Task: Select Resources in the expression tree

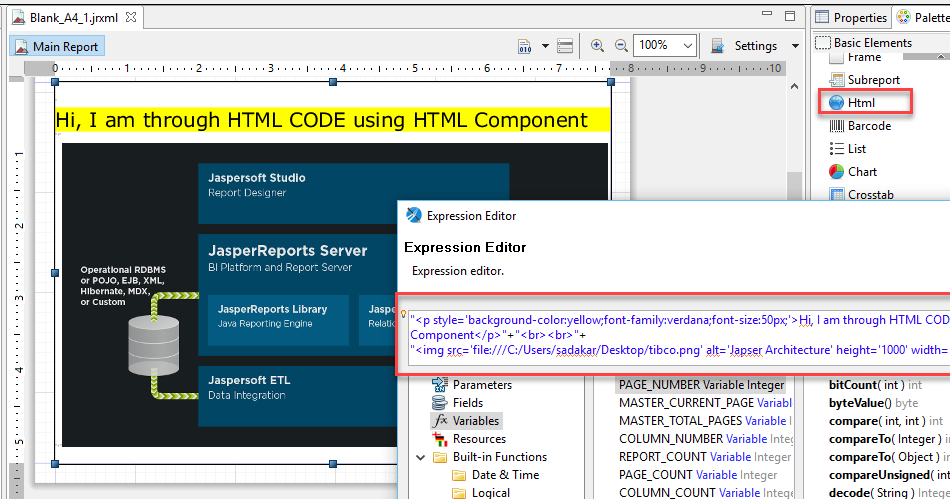Action: pos(469,438)
